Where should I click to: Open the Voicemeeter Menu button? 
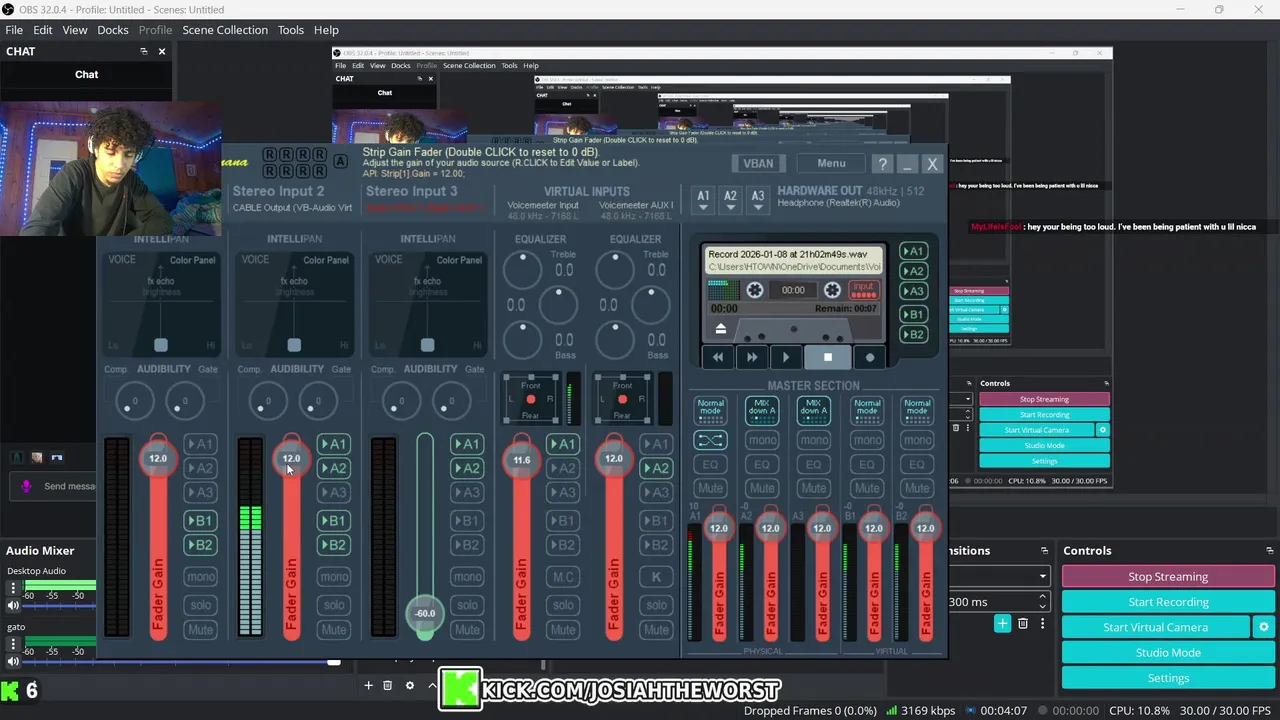tap(831, 164)
